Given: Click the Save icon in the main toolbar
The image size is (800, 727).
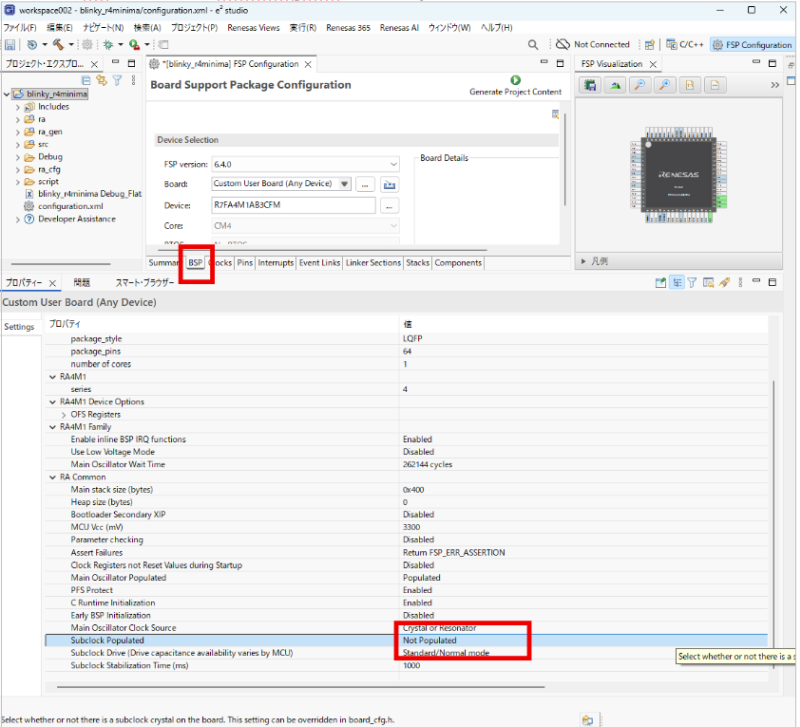Looking at the screenshot, I should point(10,45).
